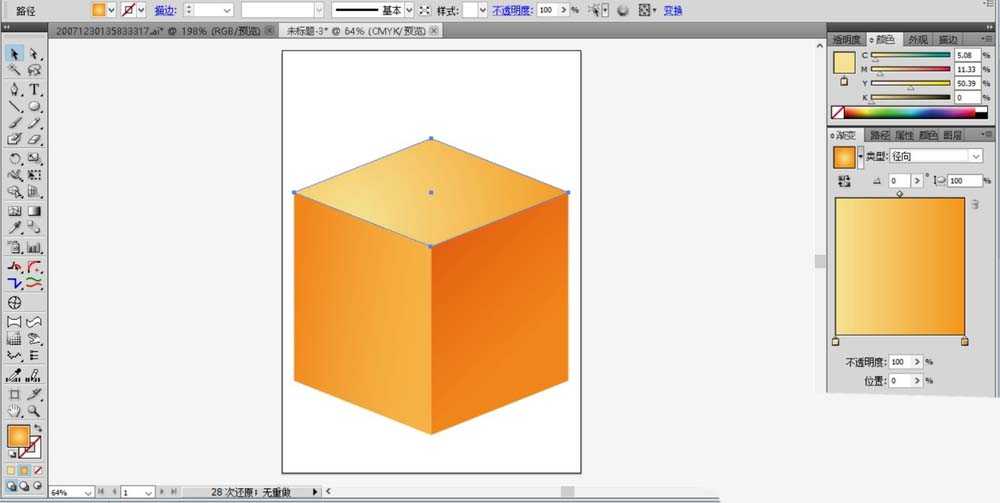Select the Lasso tool
The image size is (1000, 503).
[x=34, y=71]
